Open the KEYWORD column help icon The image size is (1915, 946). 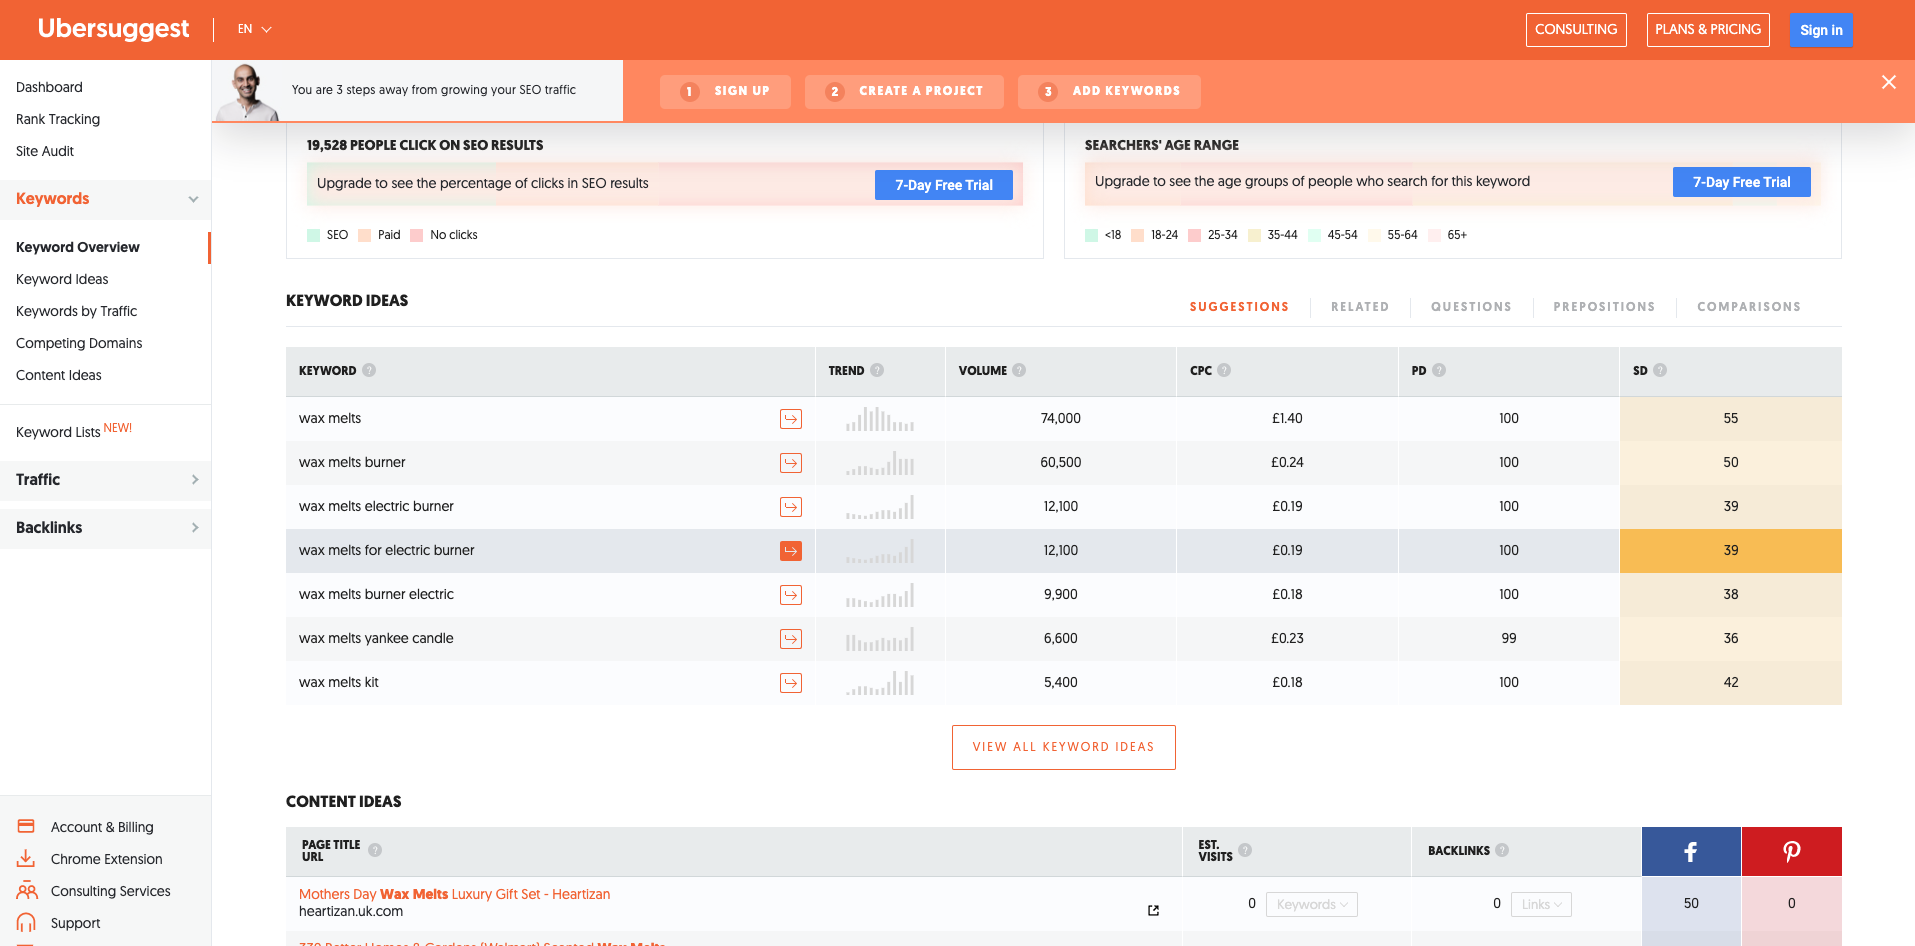[369, 370]
